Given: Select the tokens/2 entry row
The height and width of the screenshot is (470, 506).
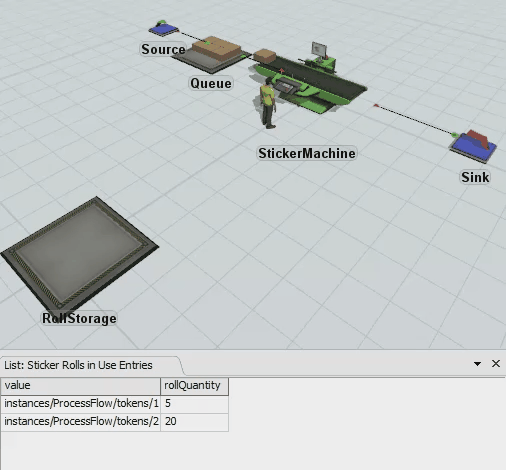Looking at the screenshot, I should coord(115,422).
